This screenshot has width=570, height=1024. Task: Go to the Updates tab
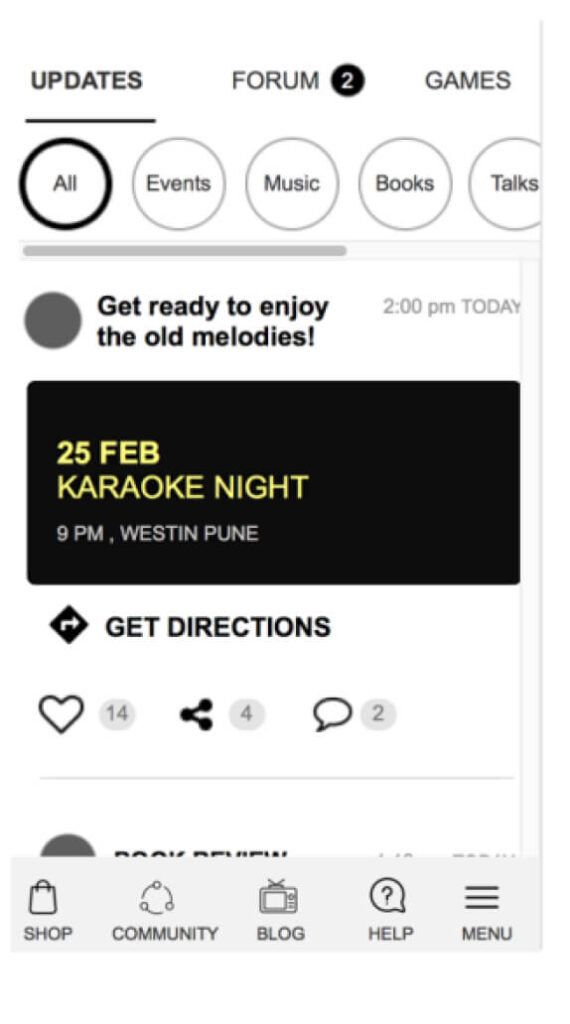pyautogui.click(x=87, y=81)
